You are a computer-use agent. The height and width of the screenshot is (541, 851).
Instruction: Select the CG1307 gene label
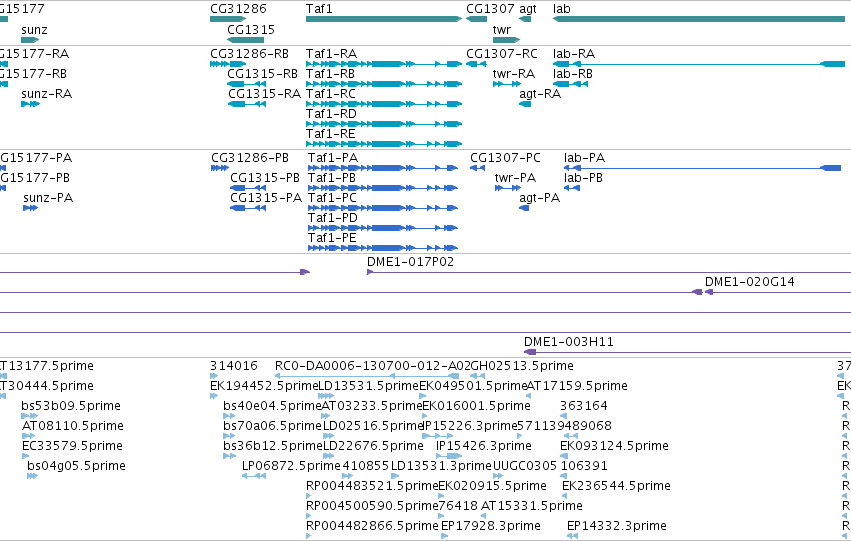(x=491, y=9)
